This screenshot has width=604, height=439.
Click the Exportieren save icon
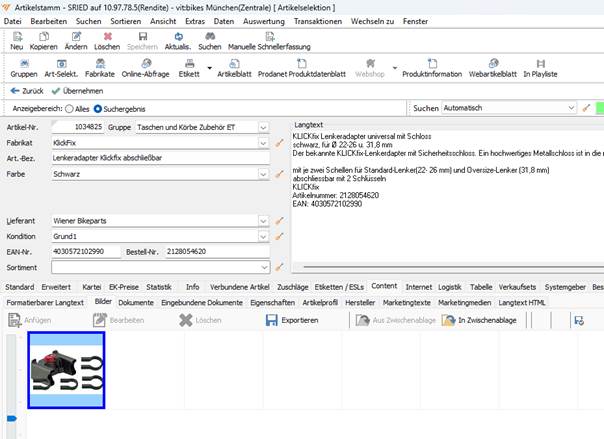(x=272, y=320)
